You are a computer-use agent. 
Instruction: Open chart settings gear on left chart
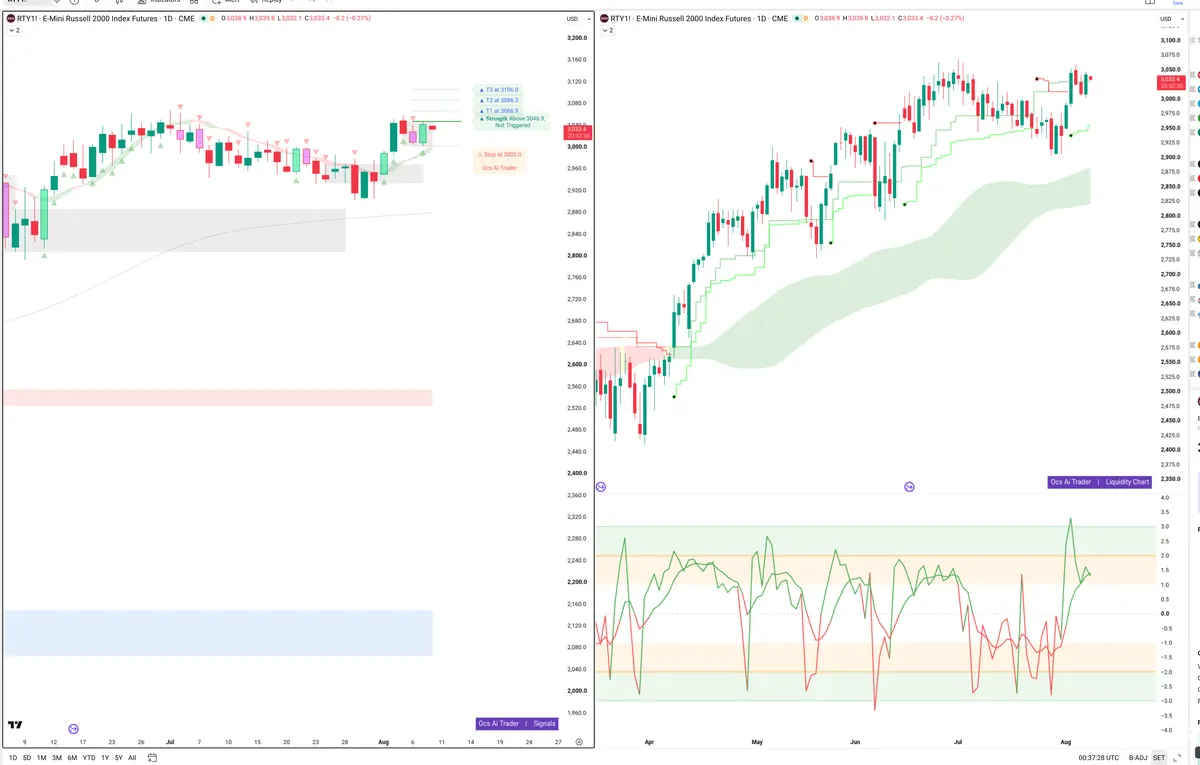[x=579, y=742]
